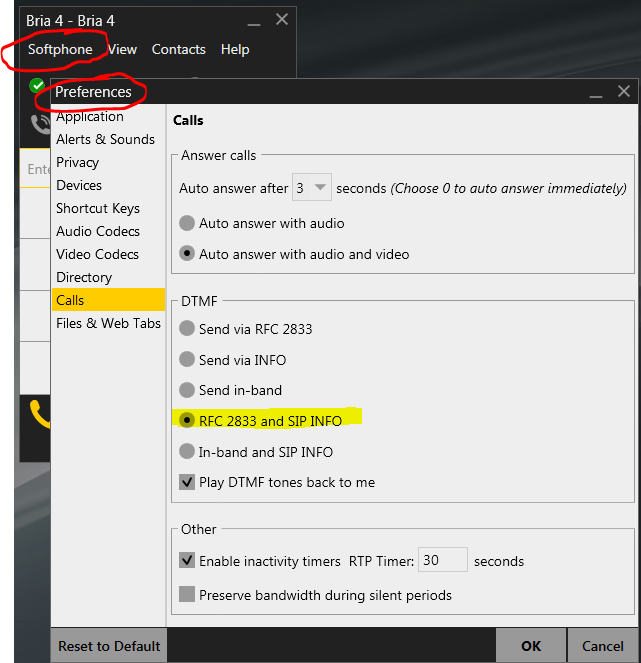Close the Bria 4 main window
The width and height of the screenshot is (641, 663).
(282, 19)
